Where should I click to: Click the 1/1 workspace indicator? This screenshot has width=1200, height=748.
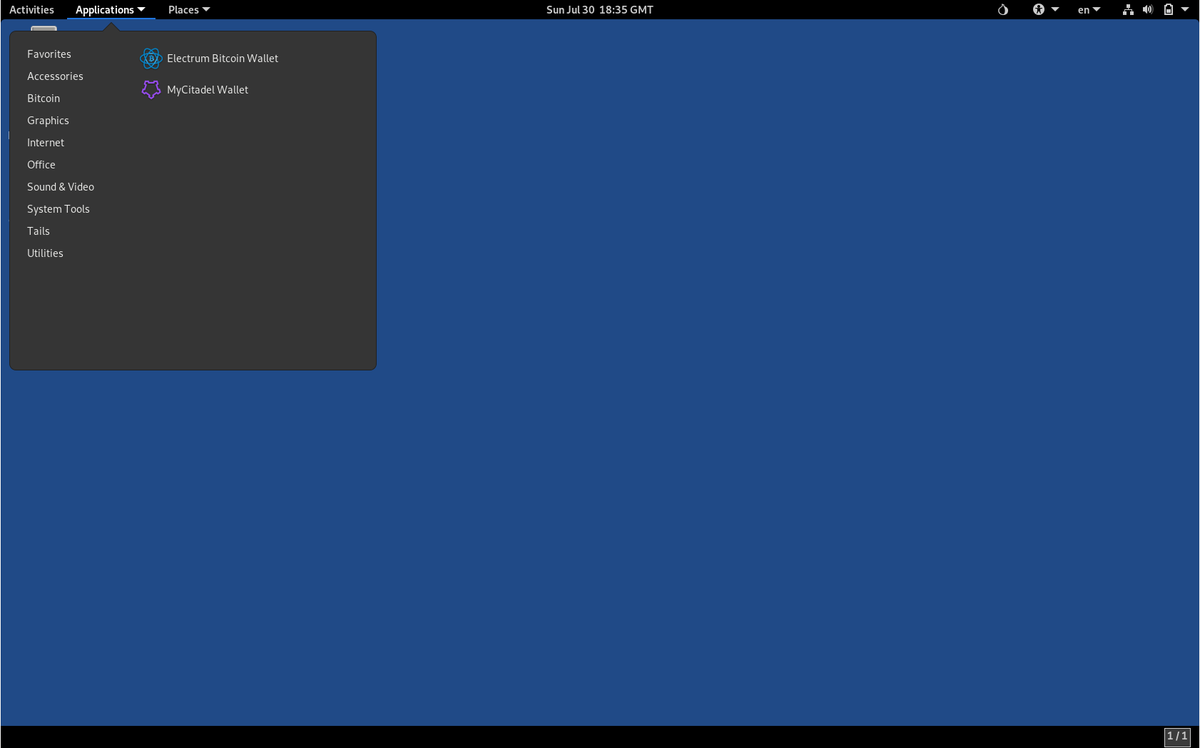point(1178,736)
